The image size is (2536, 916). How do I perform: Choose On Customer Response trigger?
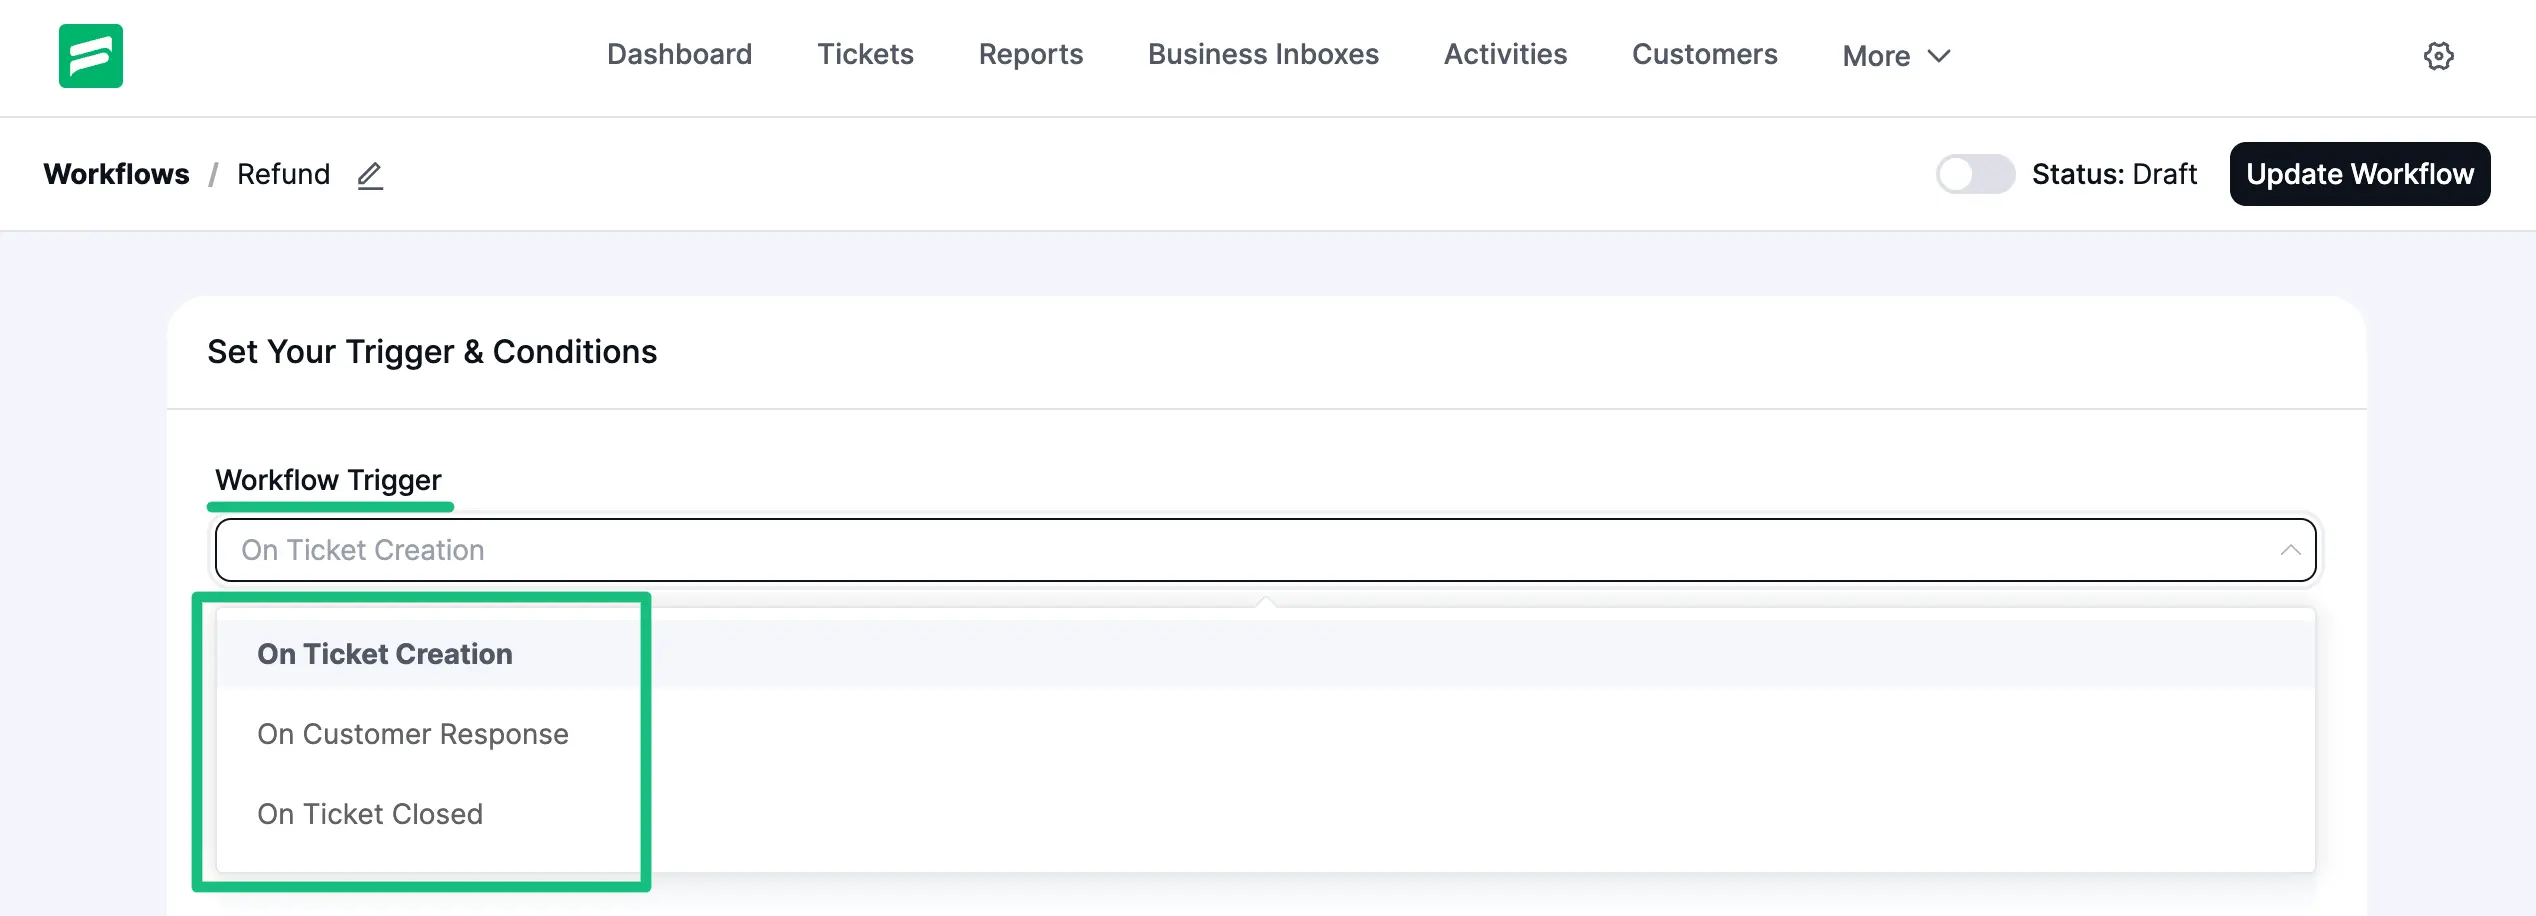[x=413, y=733]
